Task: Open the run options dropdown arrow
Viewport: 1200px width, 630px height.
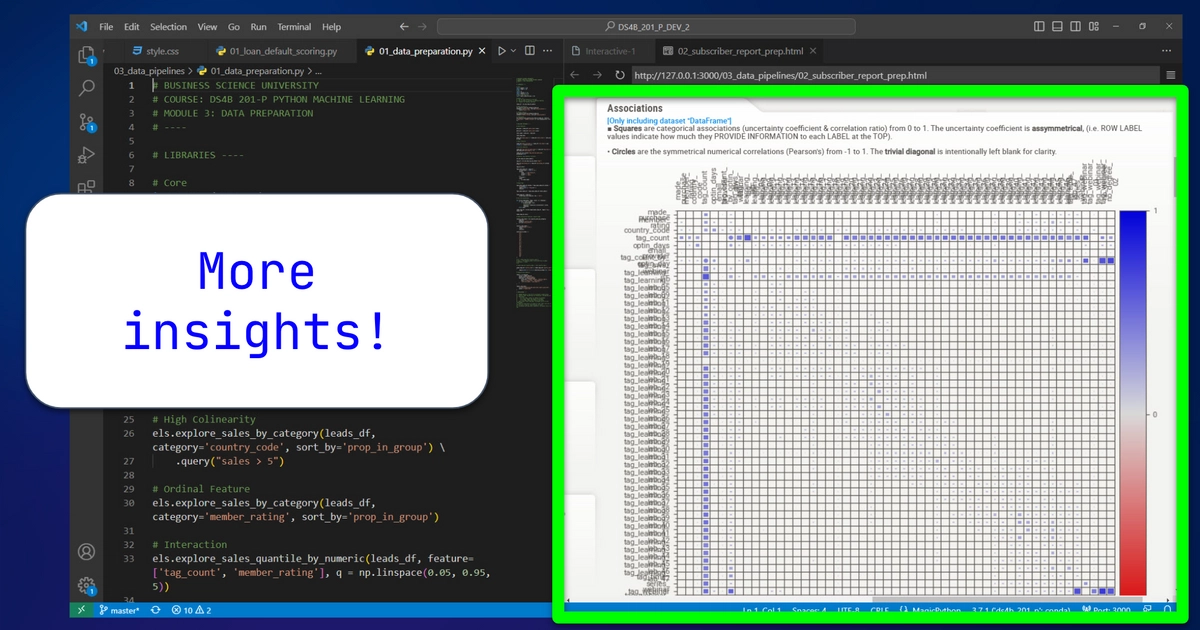Action: (515, 50)
